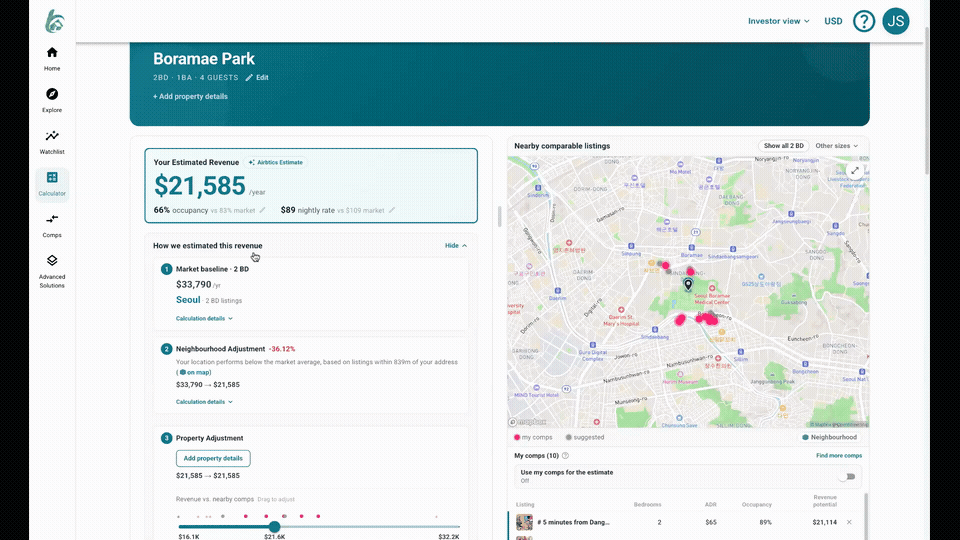
Task: Go to the Watchlist section
Action: click(52, 142)
